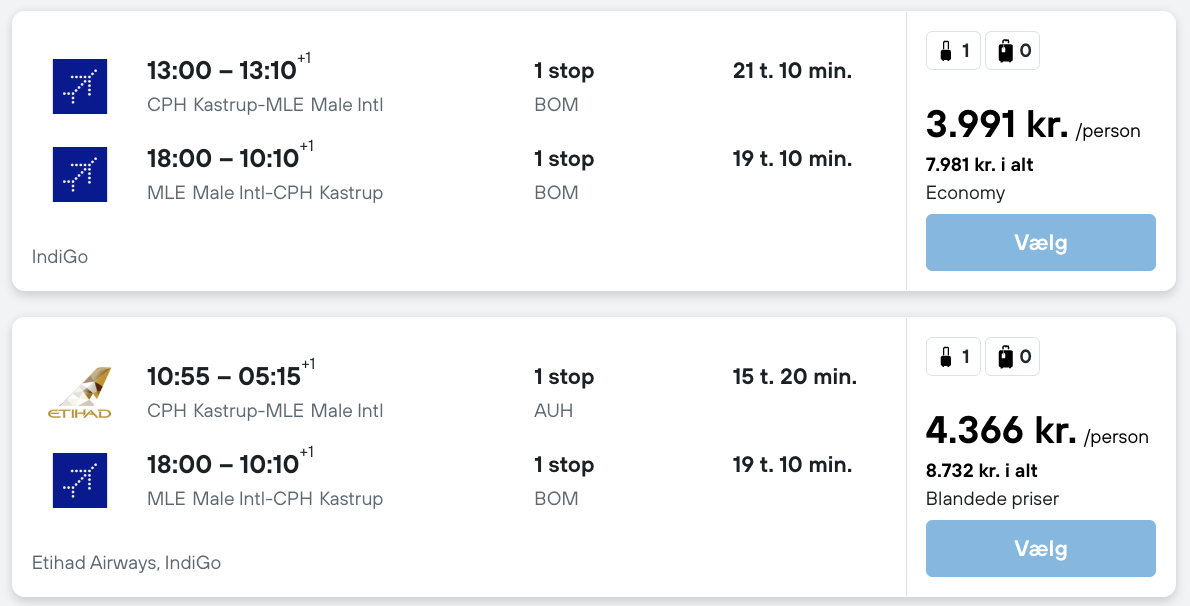Click the IndiGo logo beside the 13:00 departure

[x=80, y=86]
